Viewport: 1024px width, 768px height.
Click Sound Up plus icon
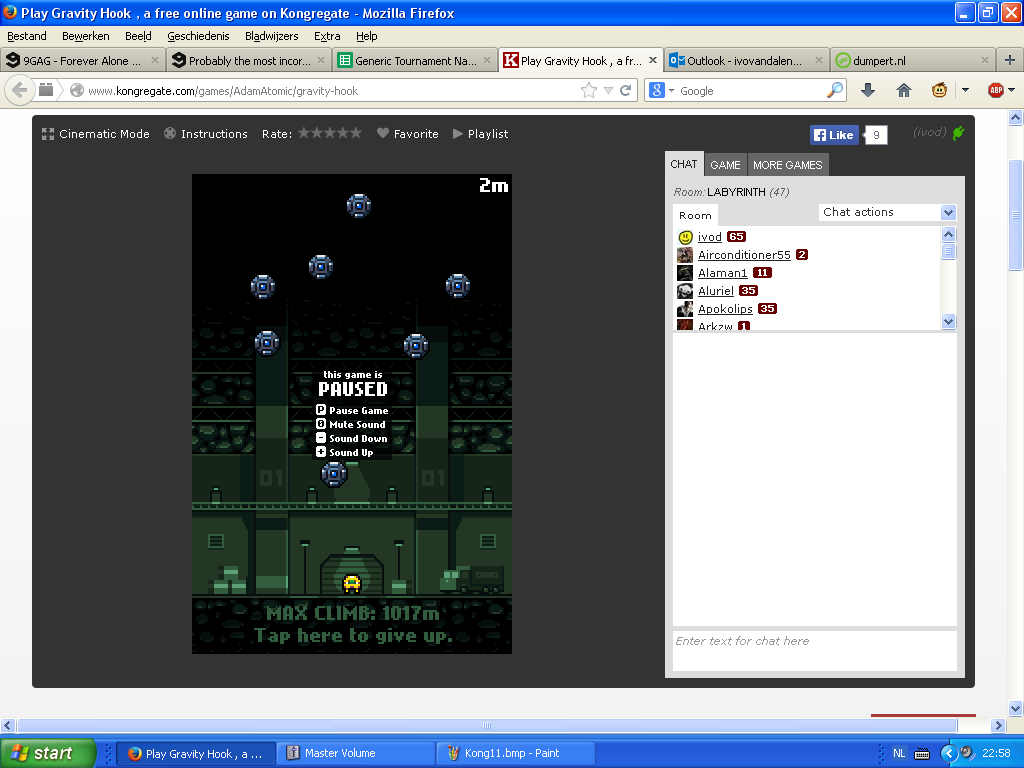[321, 452]
